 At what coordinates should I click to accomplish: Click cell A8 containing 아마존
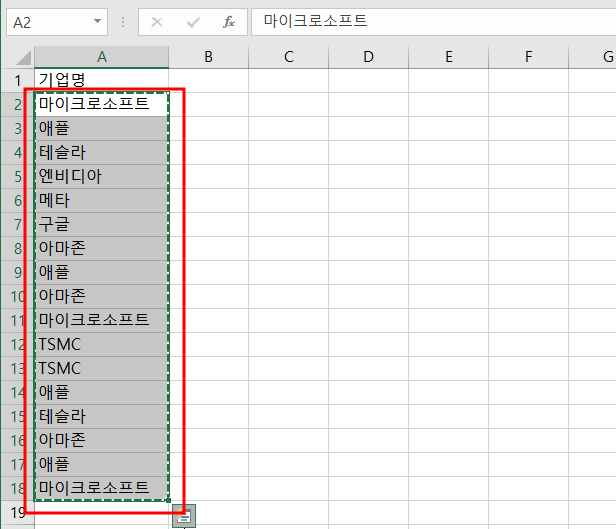tap(102, 248)
